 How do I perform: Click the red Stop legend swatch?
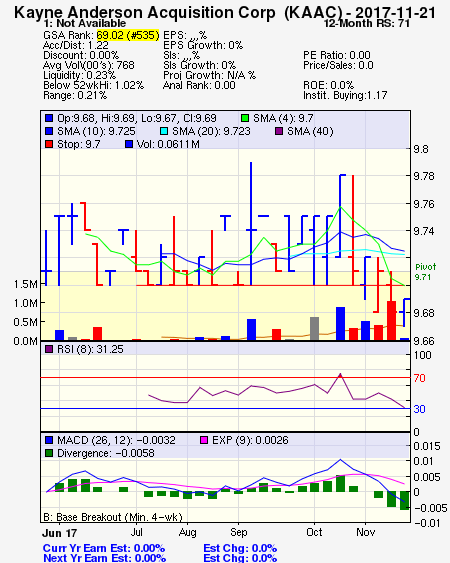click(x=49, y=144)
